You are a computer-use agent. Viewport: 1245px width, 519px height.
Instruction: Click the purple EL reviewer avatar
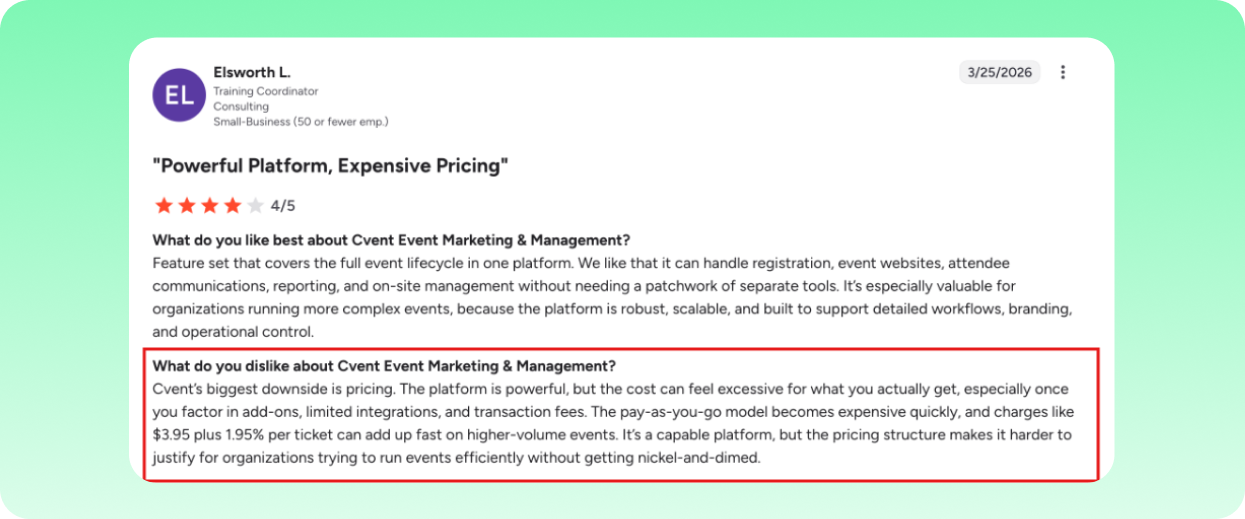179,96
